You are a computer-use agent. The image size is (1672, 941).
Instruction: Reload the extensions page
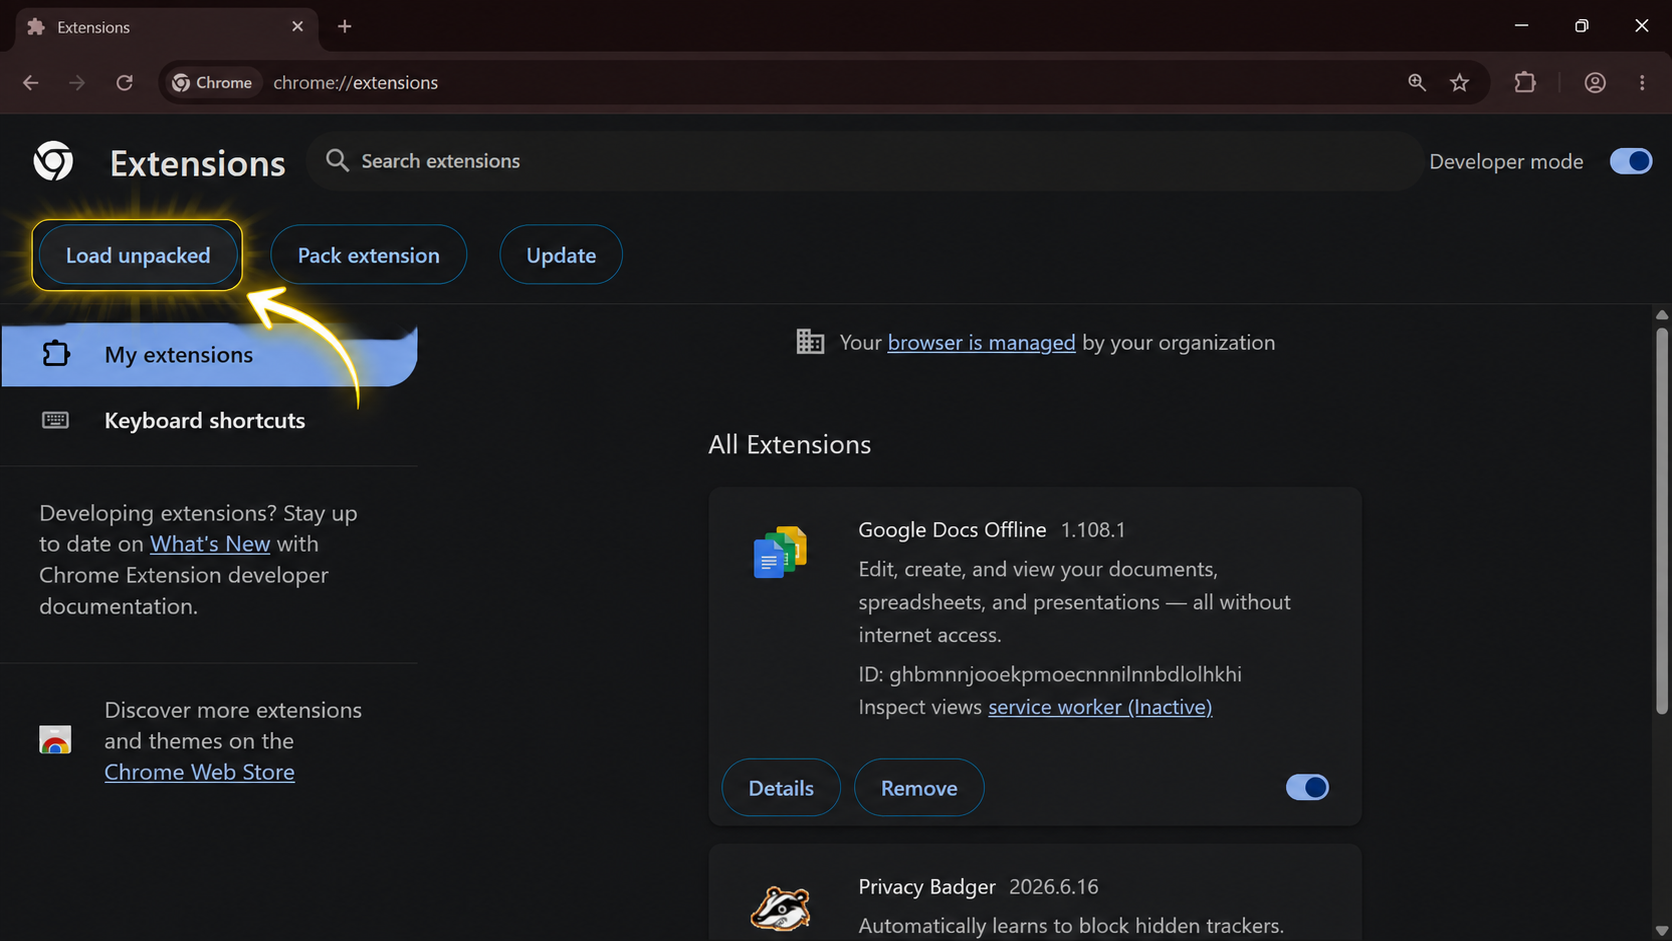point(124,83)
